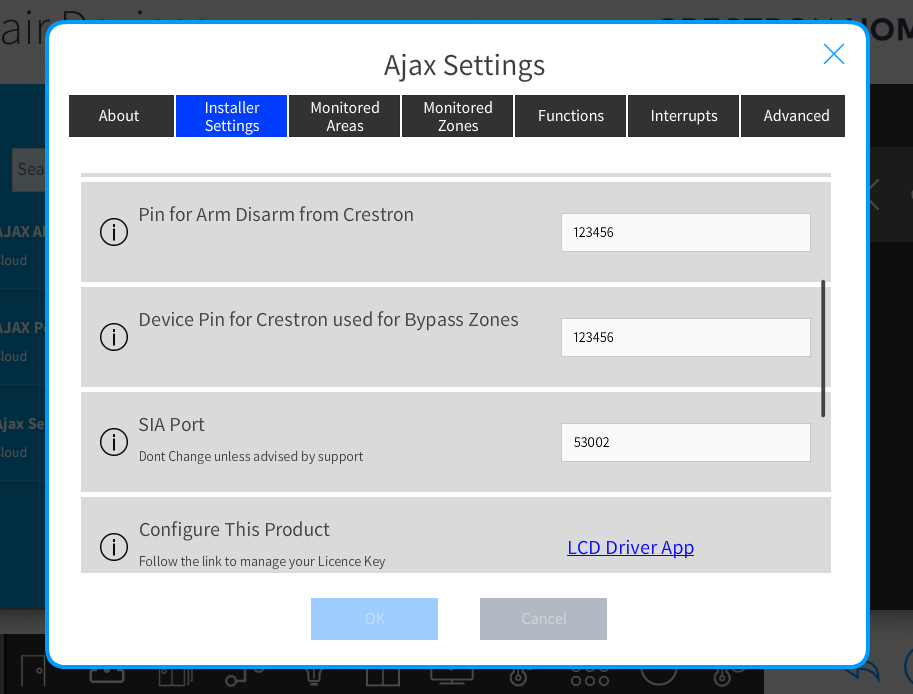Image resolution: width=913 pixels, height=694 pixels.
Task: Click the info icon beside SIA Port
Action: pos(114,441)
